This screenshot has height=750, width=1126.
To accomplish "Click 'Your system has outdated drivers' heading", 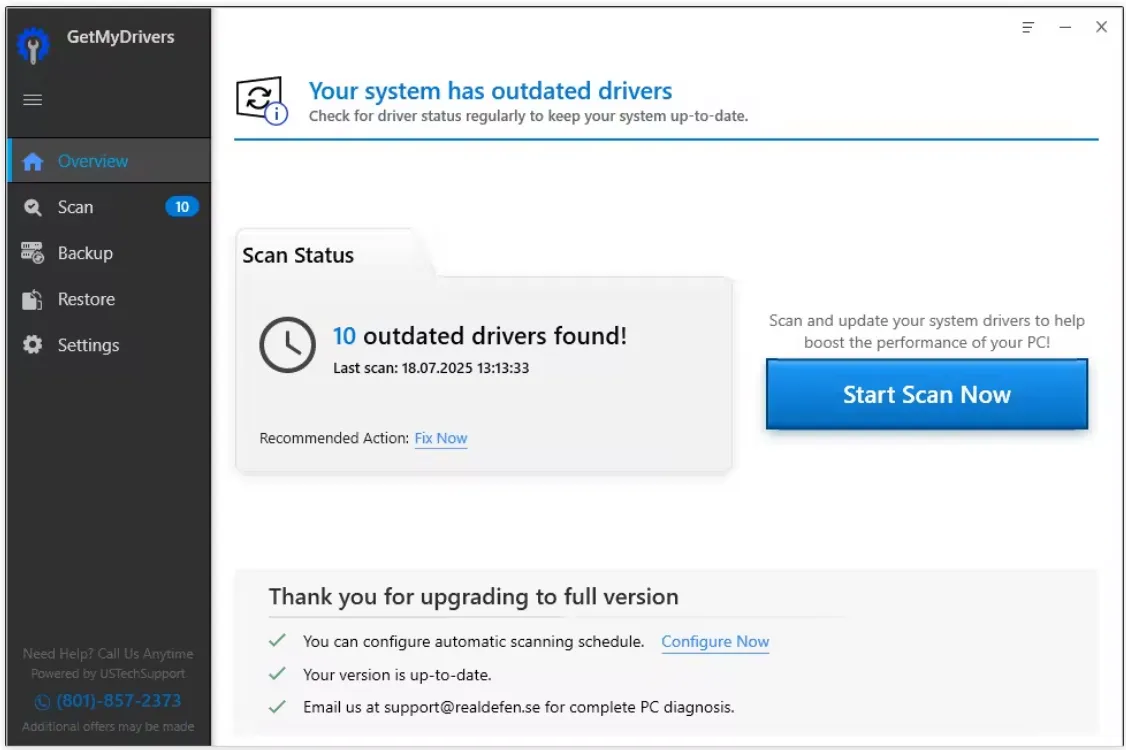I will click(490, 91).
